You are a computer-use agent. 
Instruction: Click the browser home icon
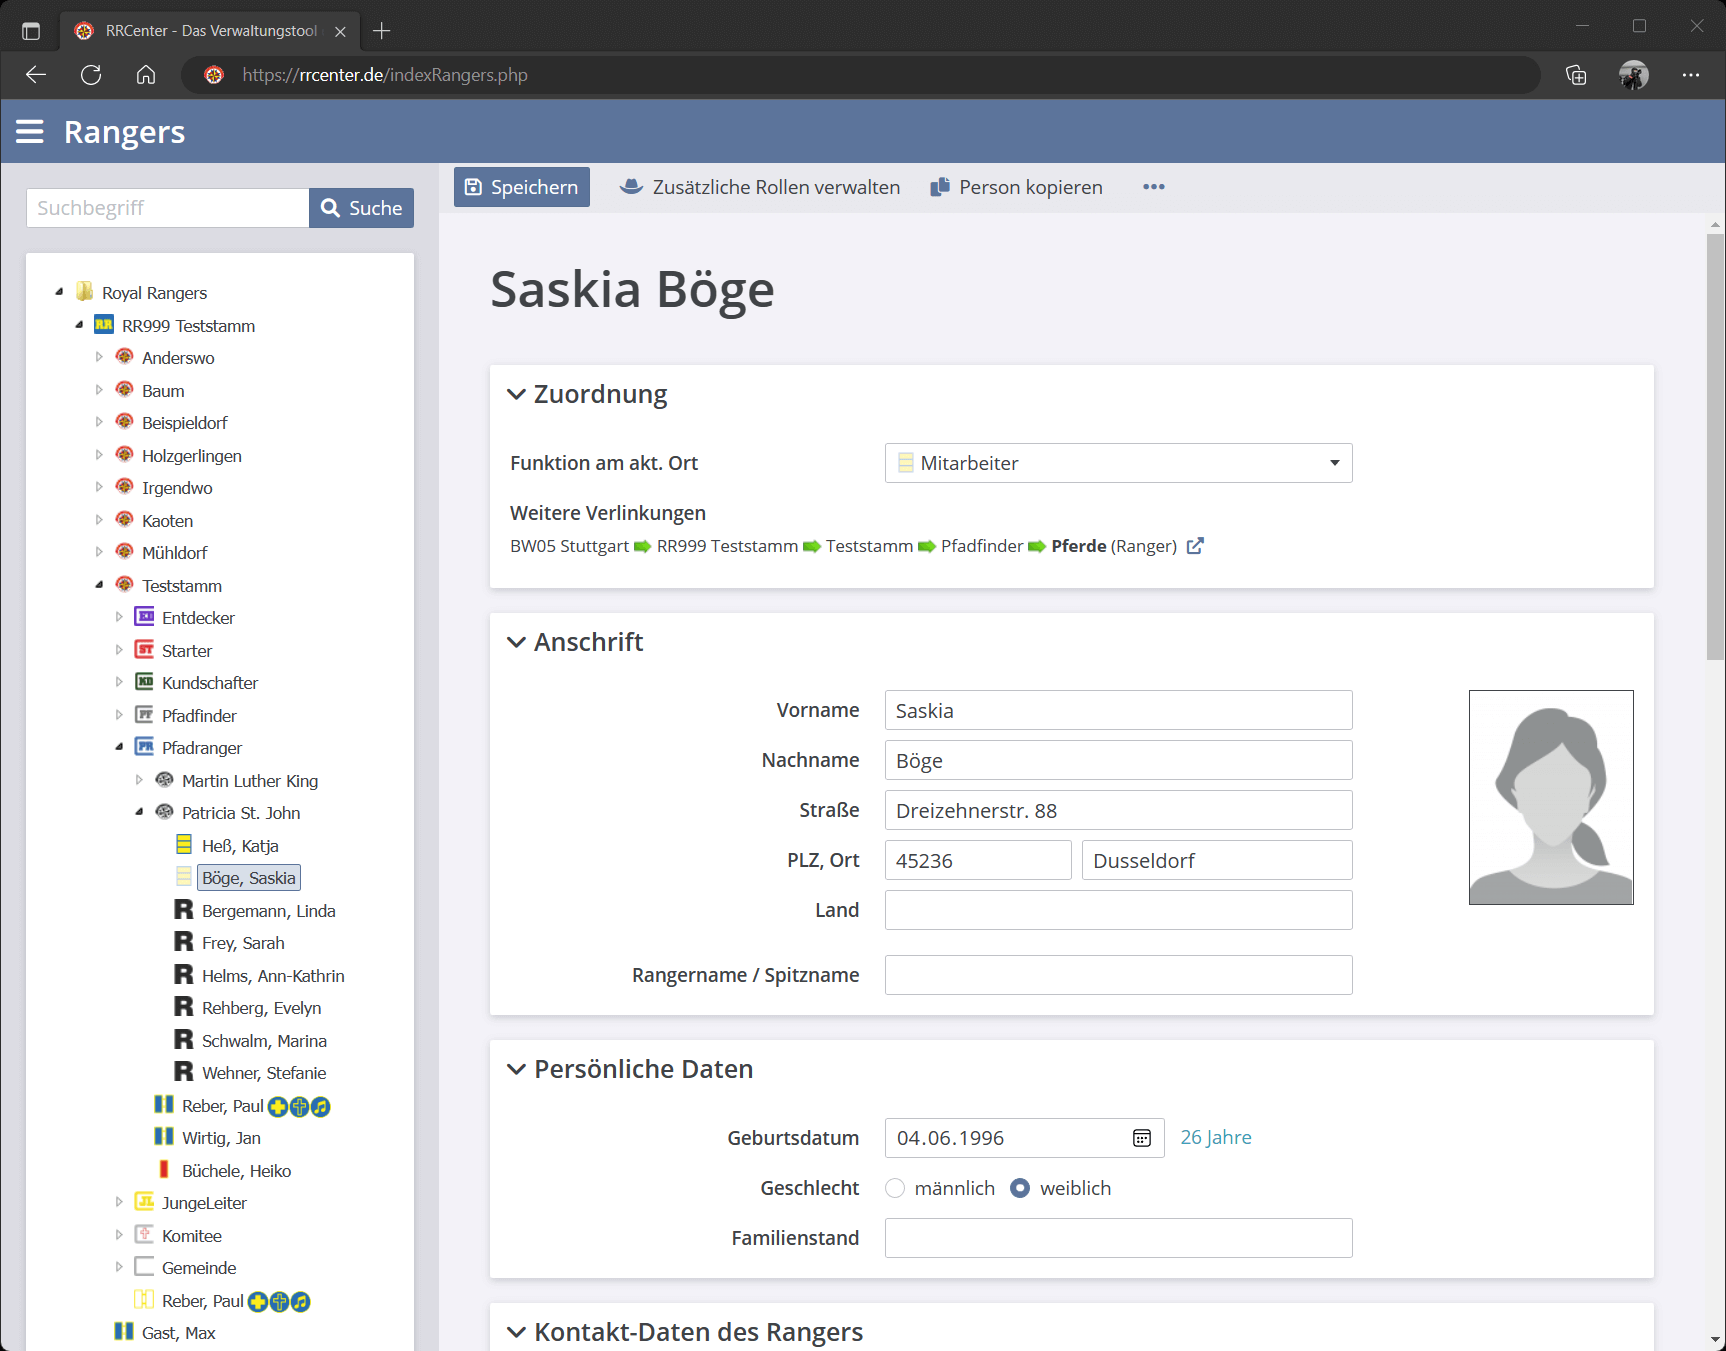coord(146,75)
